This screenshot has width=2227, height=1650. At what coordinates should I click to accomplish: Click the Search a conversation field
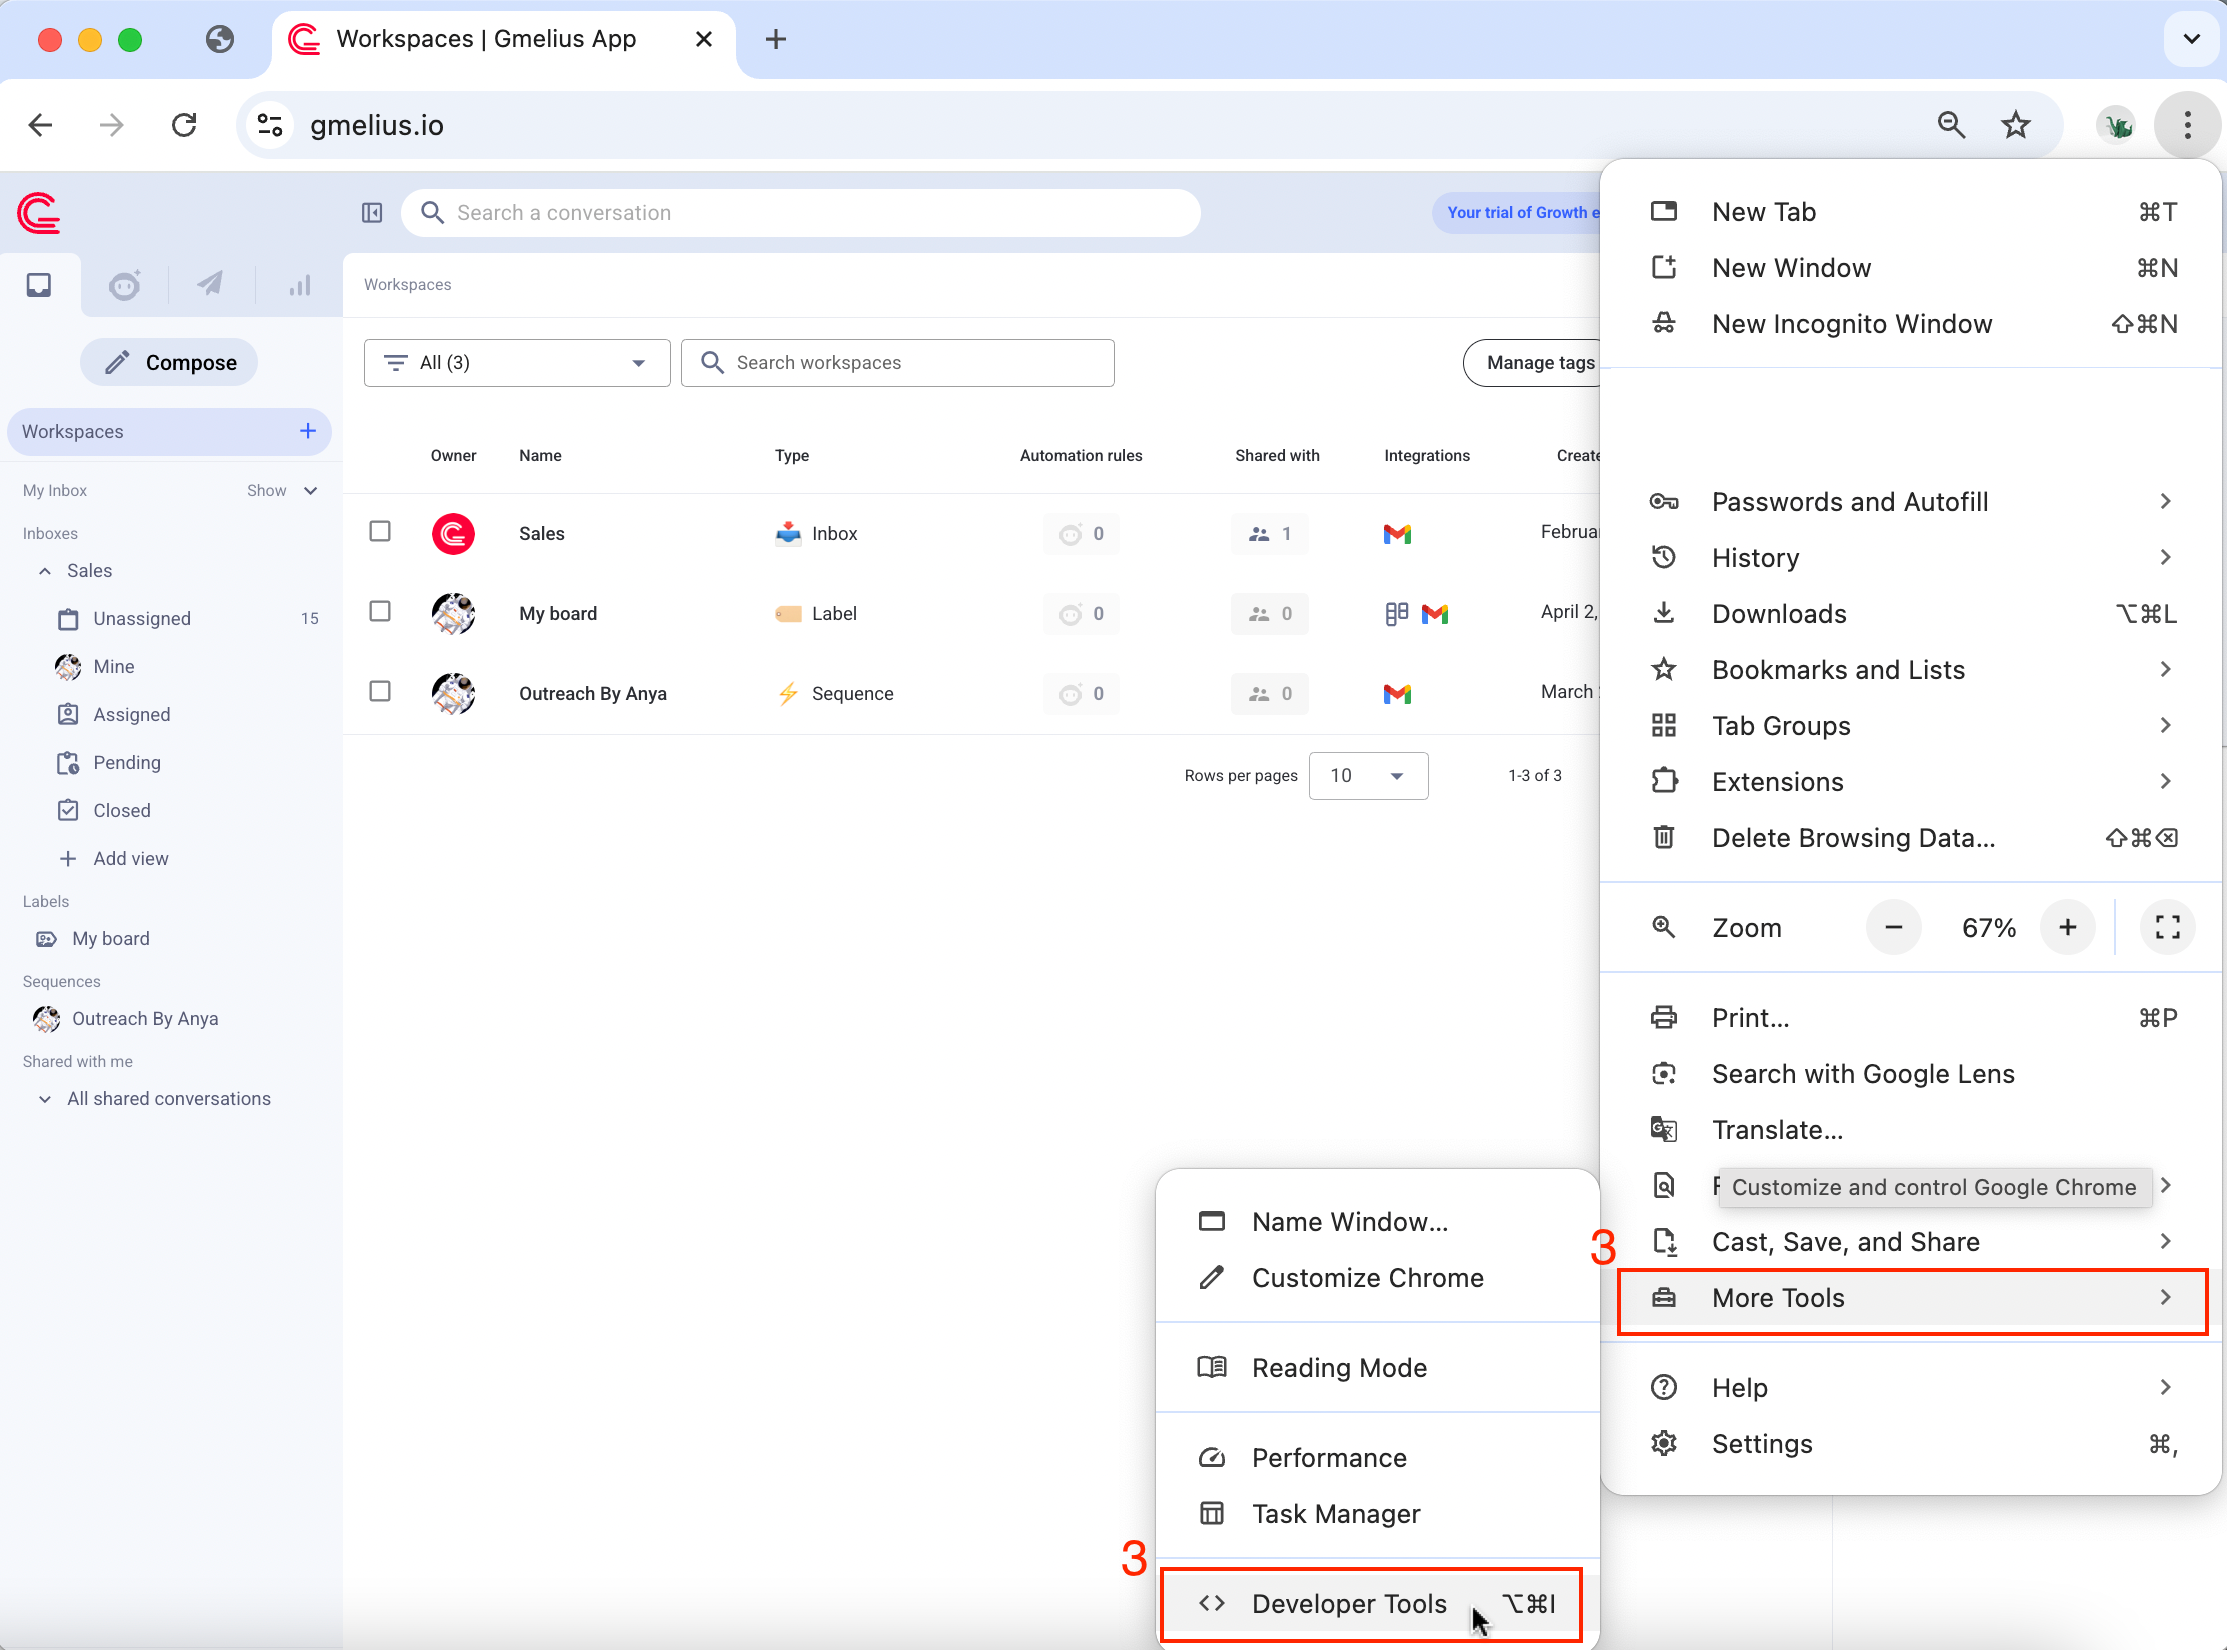pyautogui.click(x=800, y=213)
